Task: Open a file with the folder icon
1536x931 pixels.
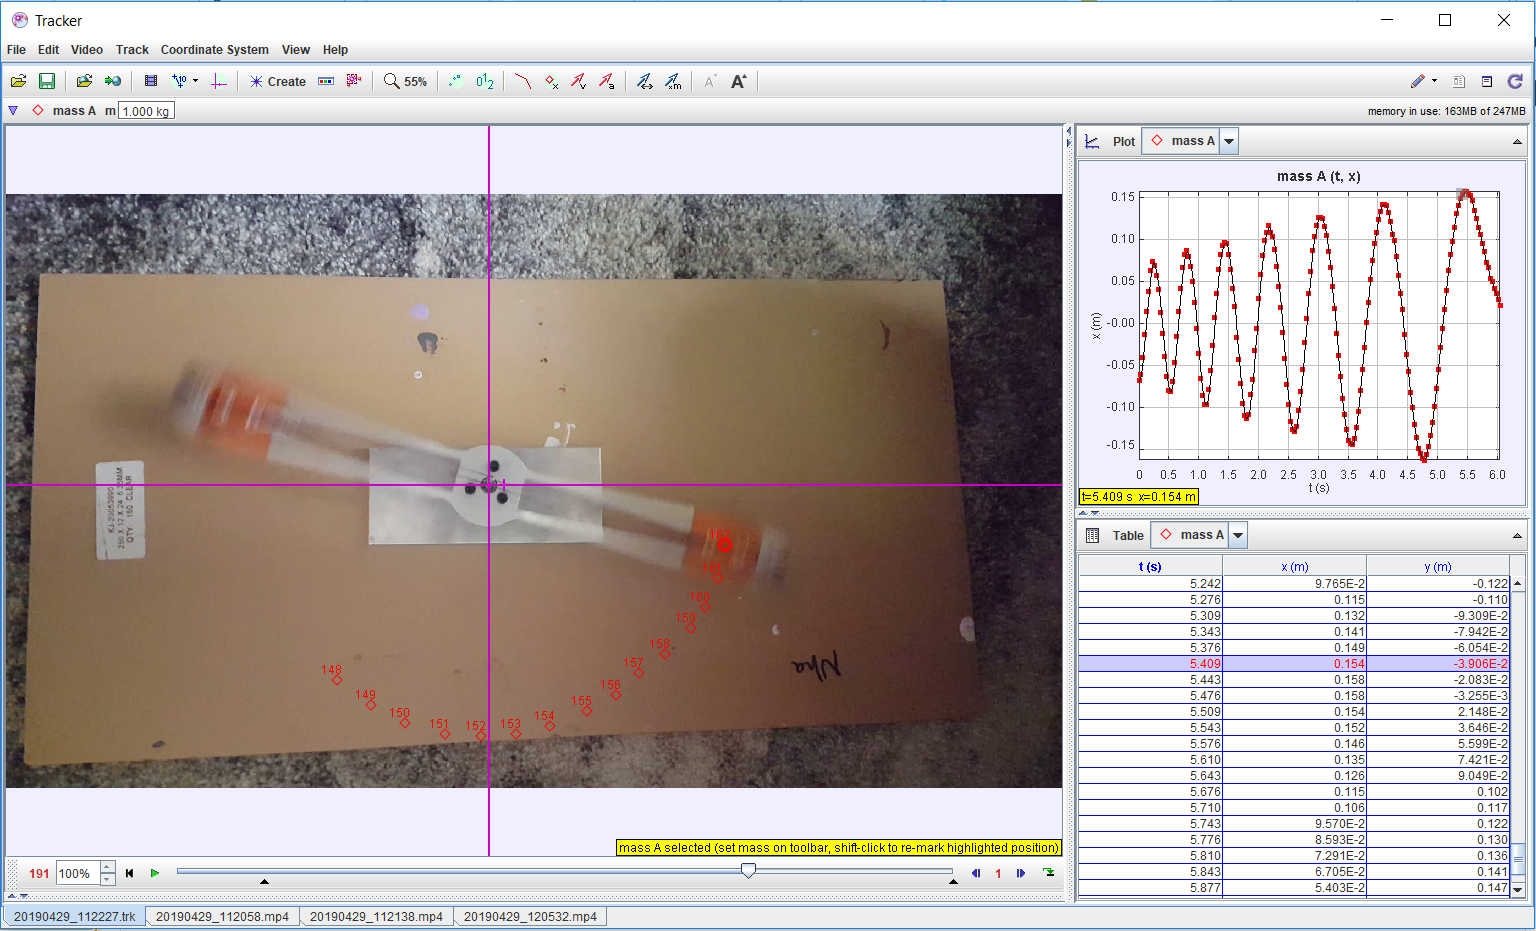Action: pyautogui.click(x=18, y=81)
